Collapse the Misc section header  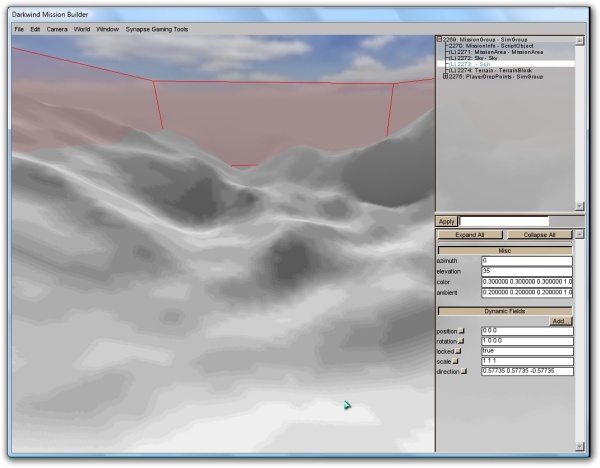coord(504,250)
